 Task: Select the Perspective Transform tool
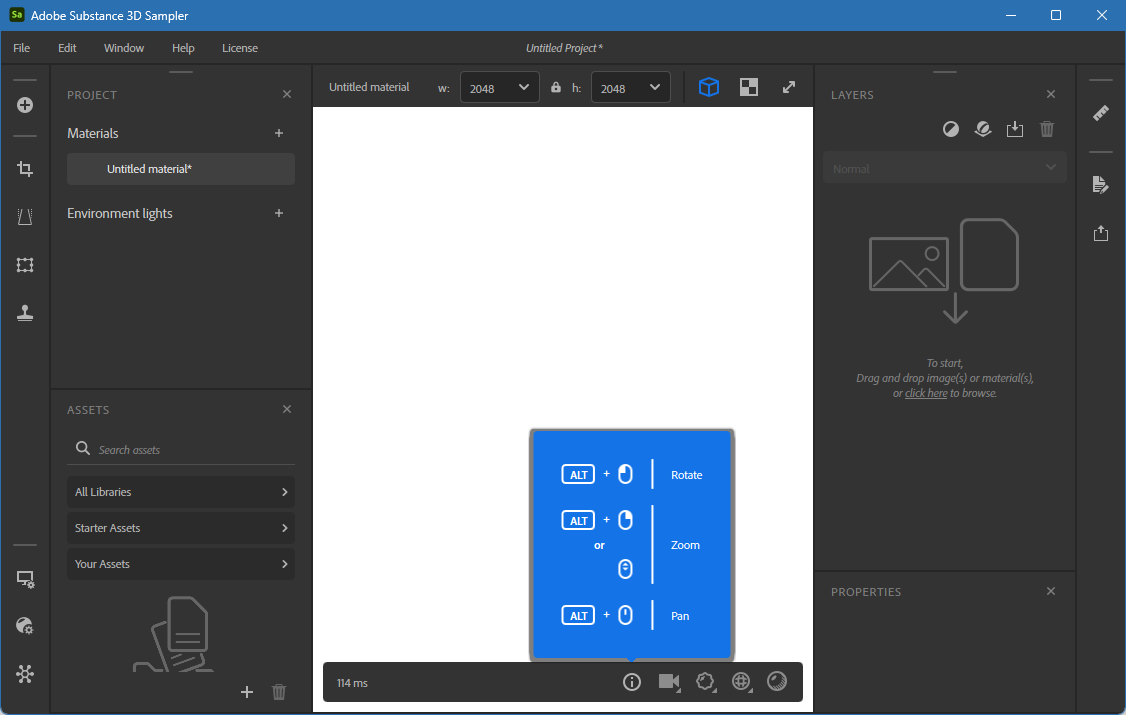tap(25, 217)
